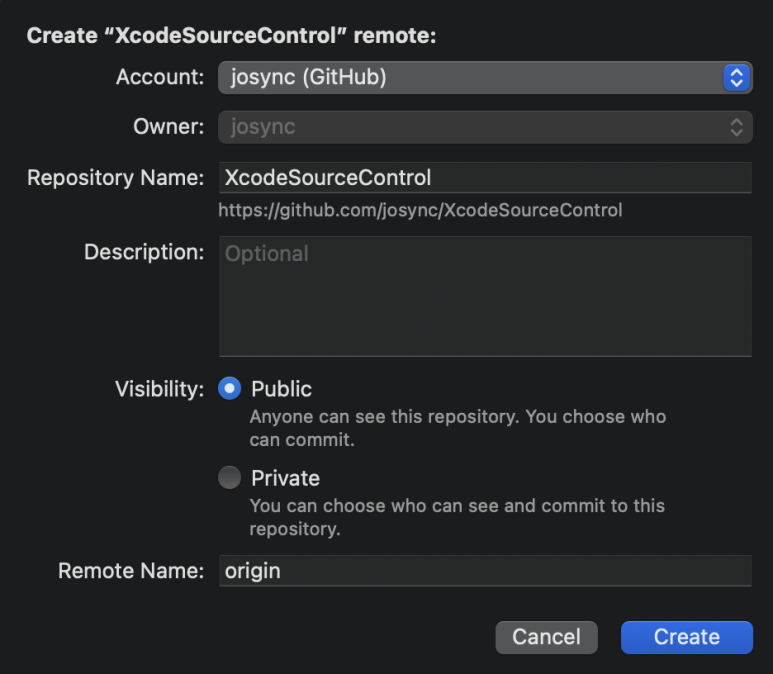Image resolution: width=773 pixels, height=674 pixels.
Task: Focus the Remote Name field containing origin
Action: 485,571
